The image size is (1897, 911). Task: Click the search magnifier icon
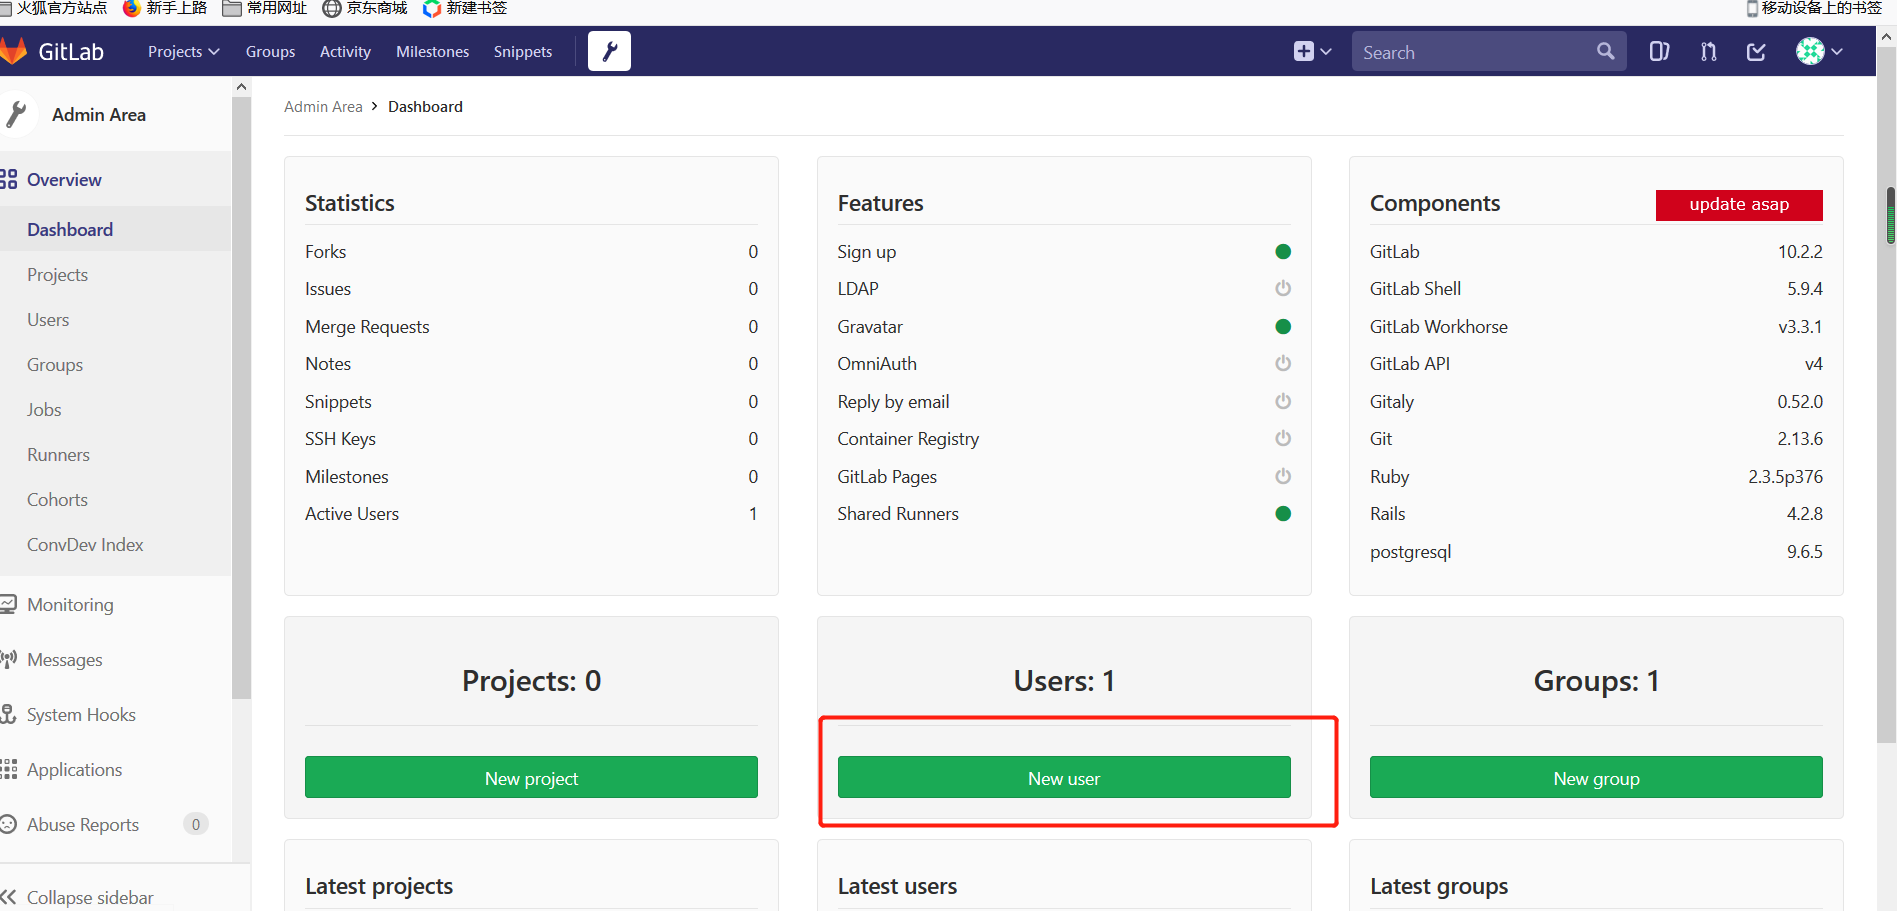point(1605,51)
